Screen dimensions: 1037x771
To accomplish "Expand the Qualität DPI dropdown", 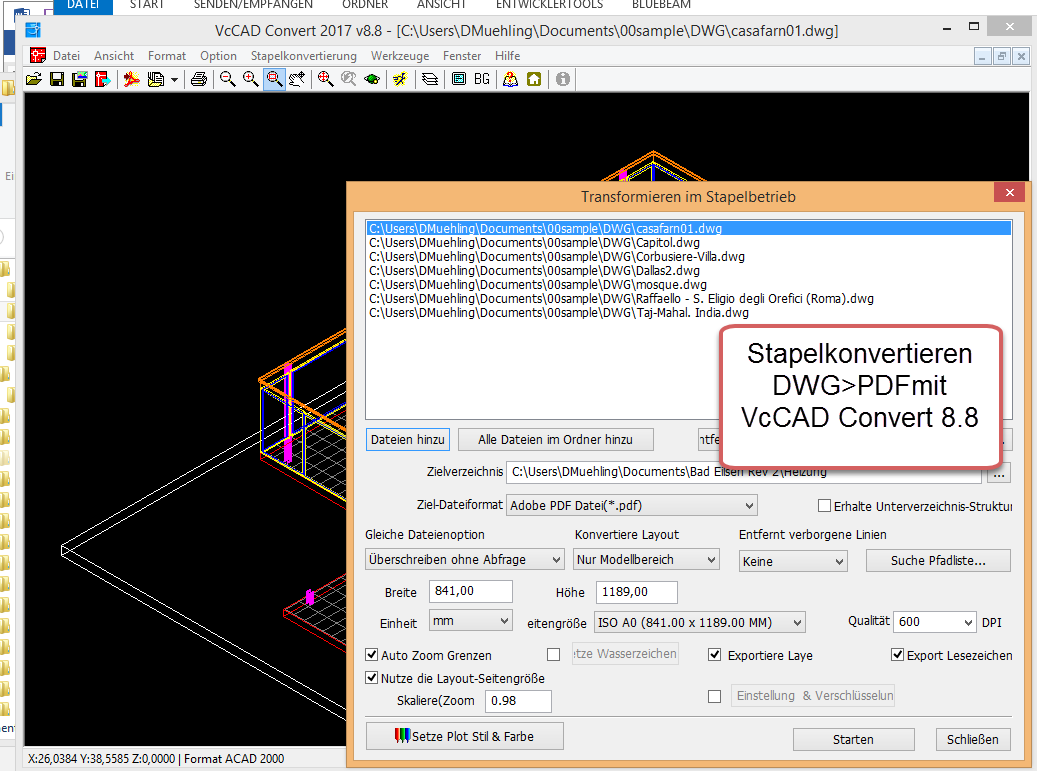I will tap(934, 622).
